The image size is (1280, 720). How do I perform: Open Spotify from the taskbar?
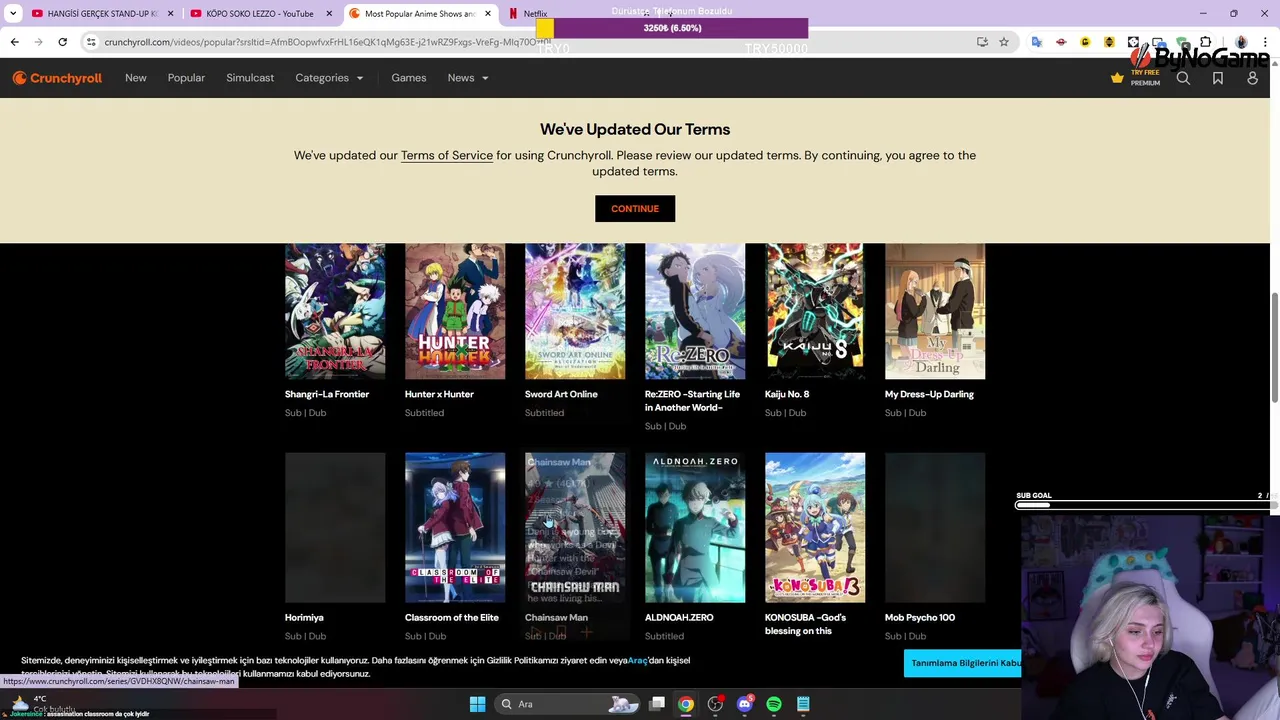pyautogui.click(x=773, y=704)
